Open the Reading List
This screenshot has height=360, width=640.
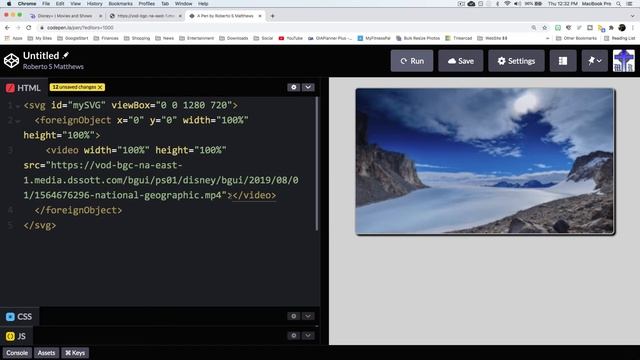coord(620,38)
